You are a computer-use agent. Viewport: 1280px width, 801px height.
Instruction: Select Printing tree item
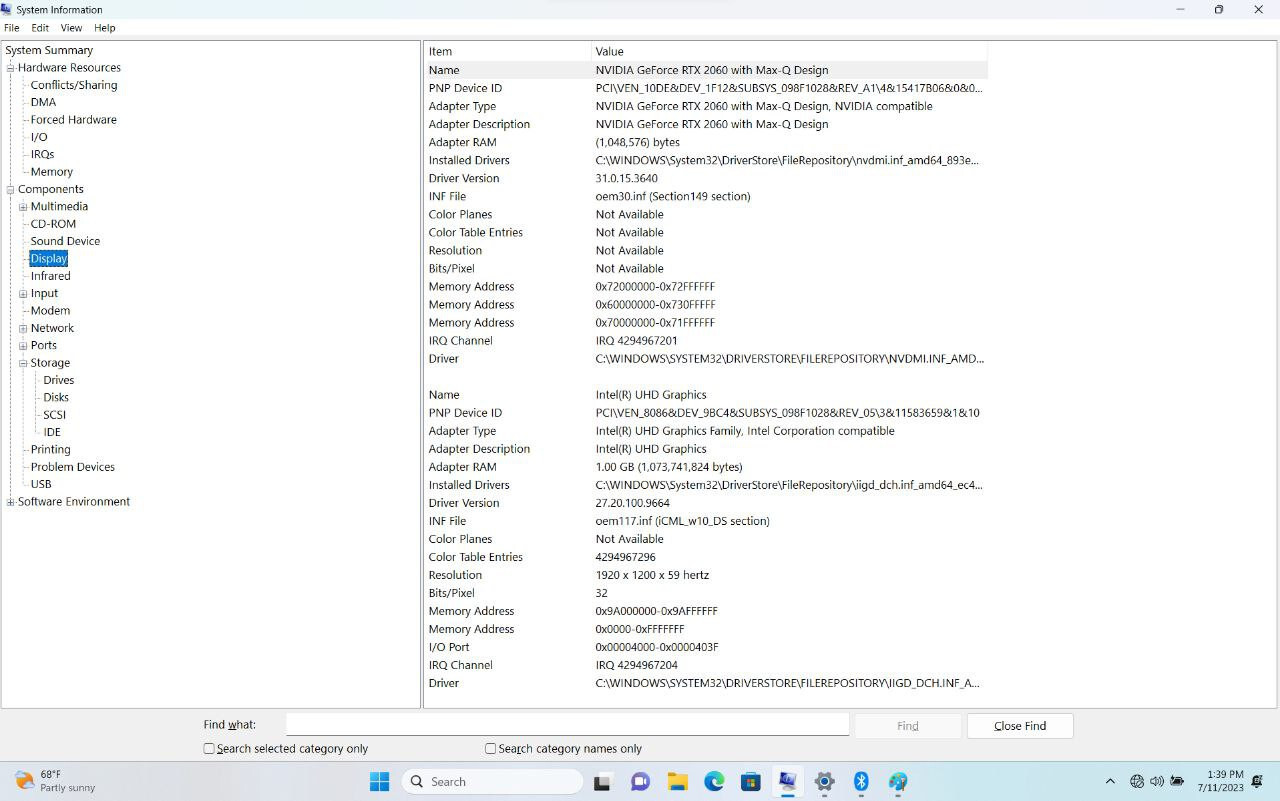50,450
